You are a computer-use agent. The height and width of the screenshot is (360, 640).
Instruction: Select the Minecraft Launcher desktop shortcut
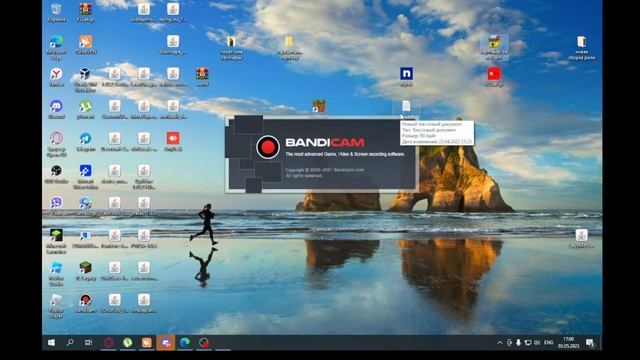pyautogui.click(x=56, y=240)
